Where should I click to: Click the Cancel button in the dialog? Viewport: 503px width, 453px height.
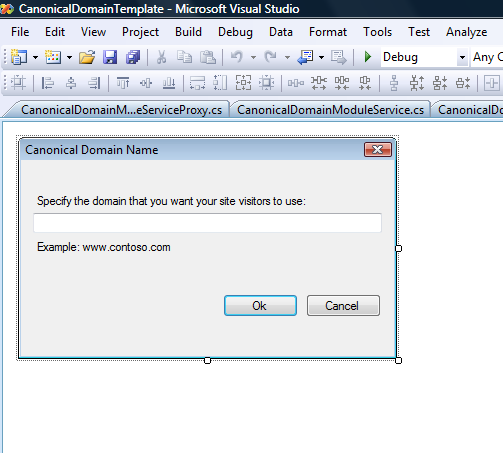[343, 305]
